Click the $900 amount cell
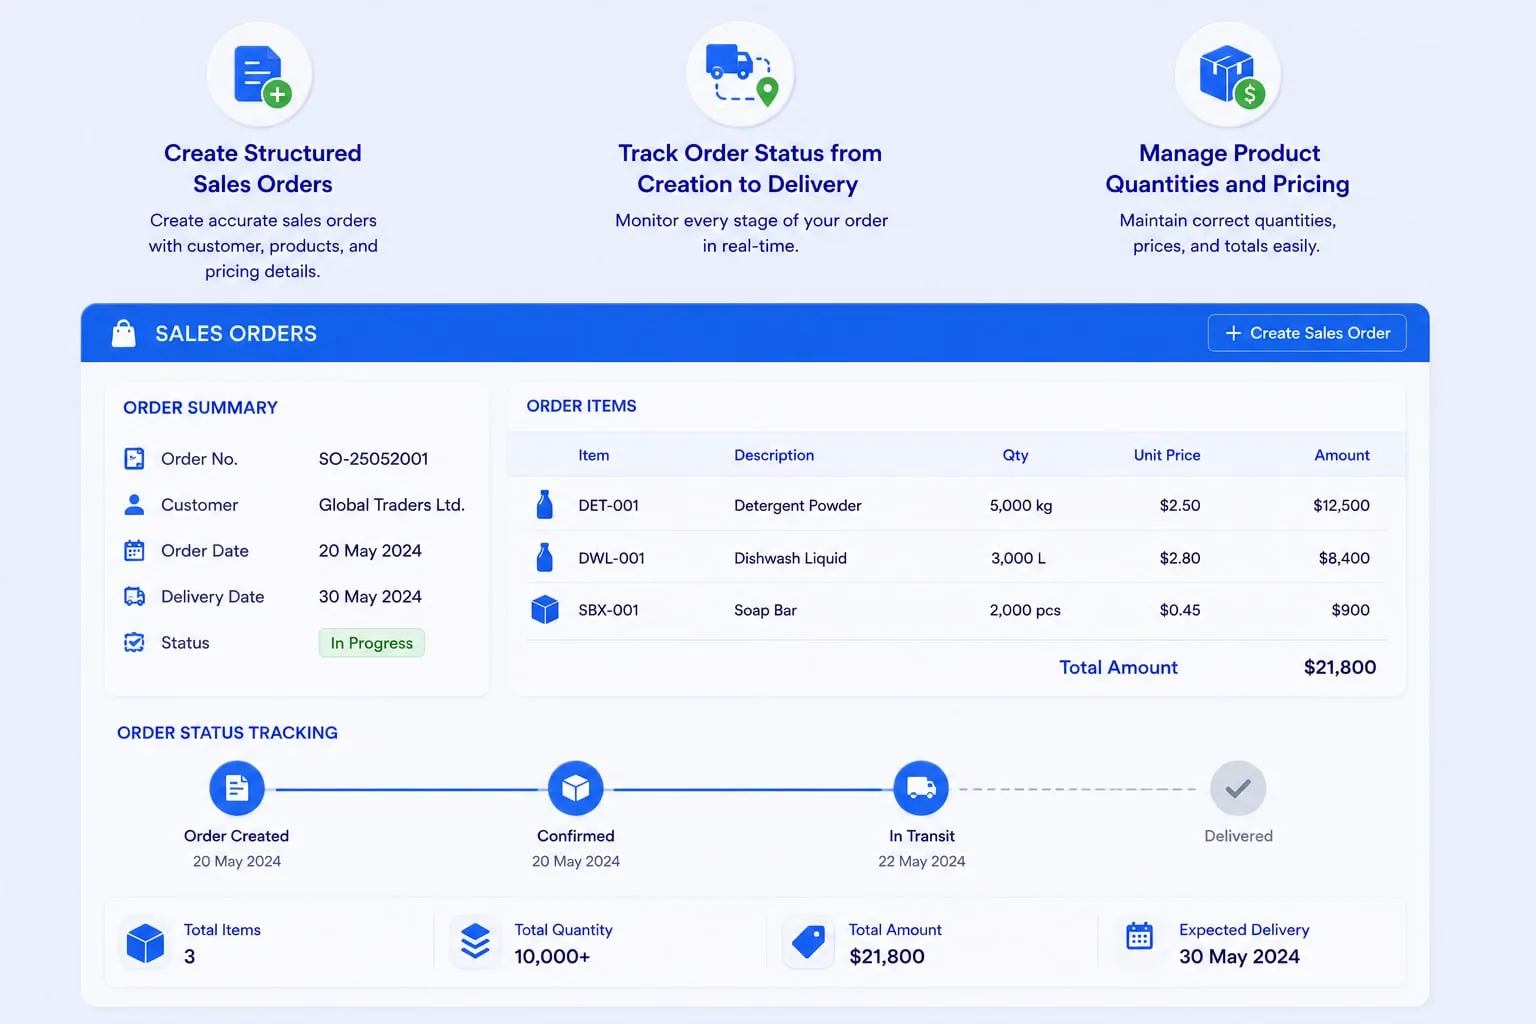This screenshot has width=1536, height=1024. (x=1351, y=610)
